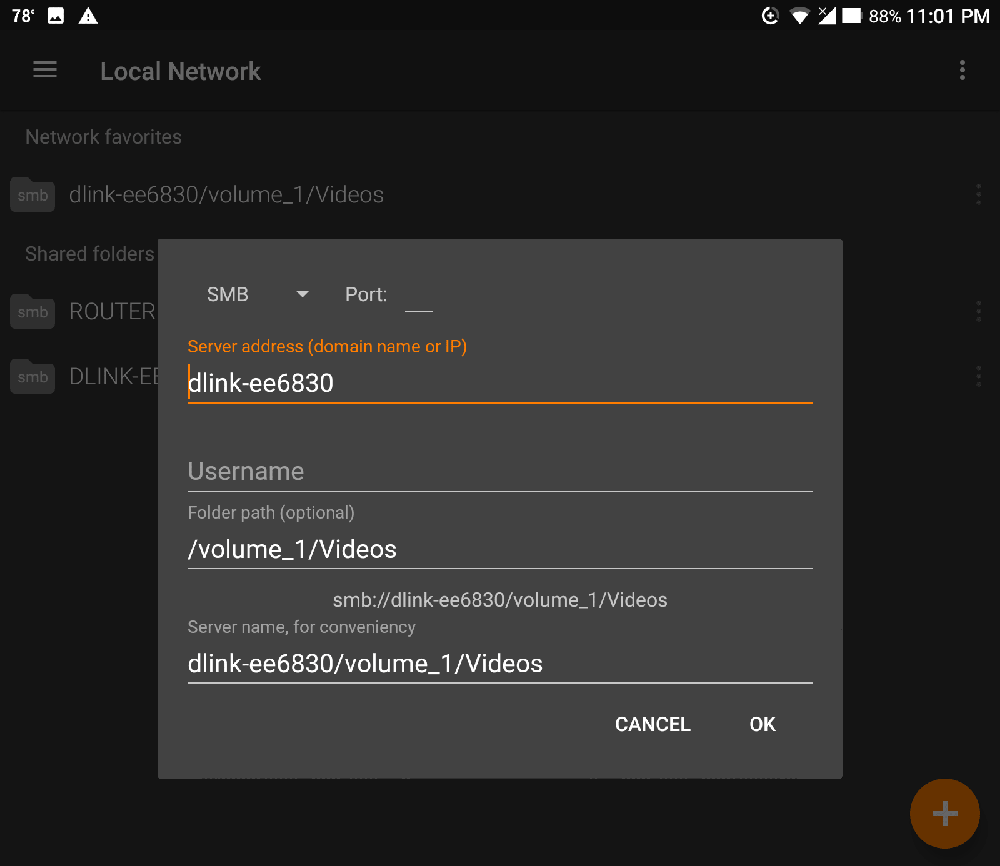
Task: Tap the warning triangle status icon
Action: click(x=88, y=16)
